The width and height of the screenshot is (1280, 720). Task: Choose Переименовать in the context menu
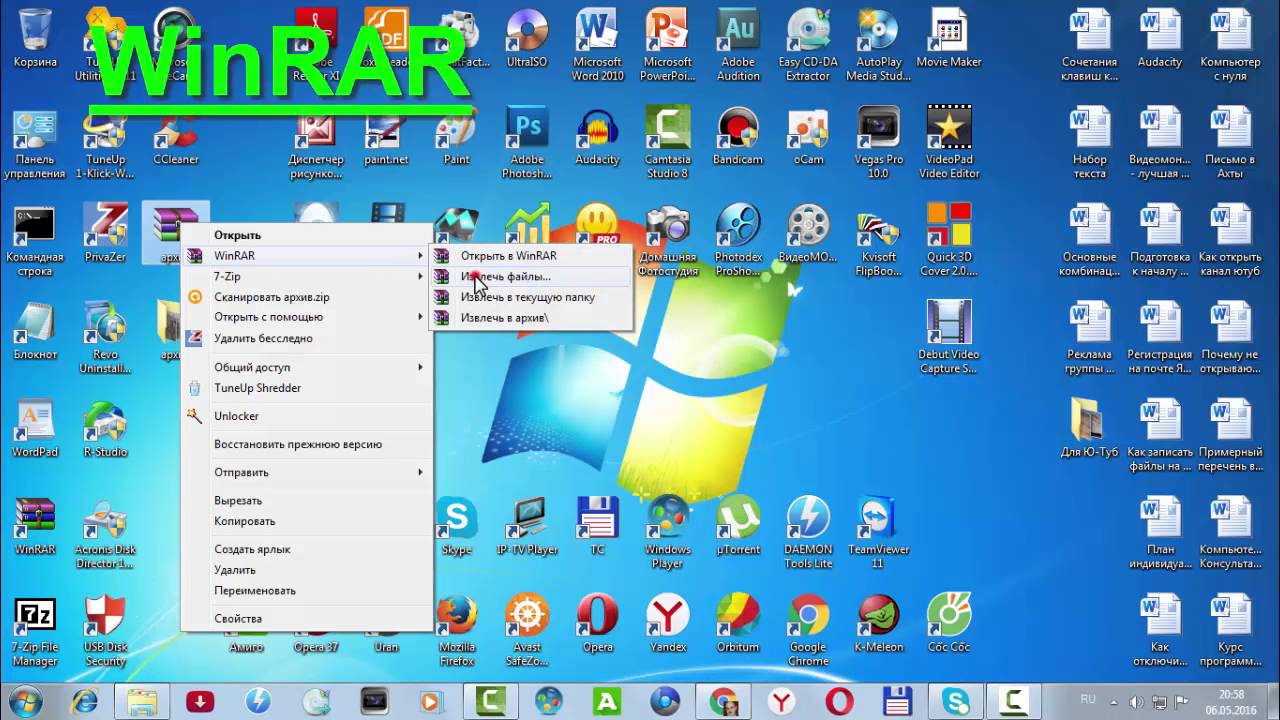[307, 590]
